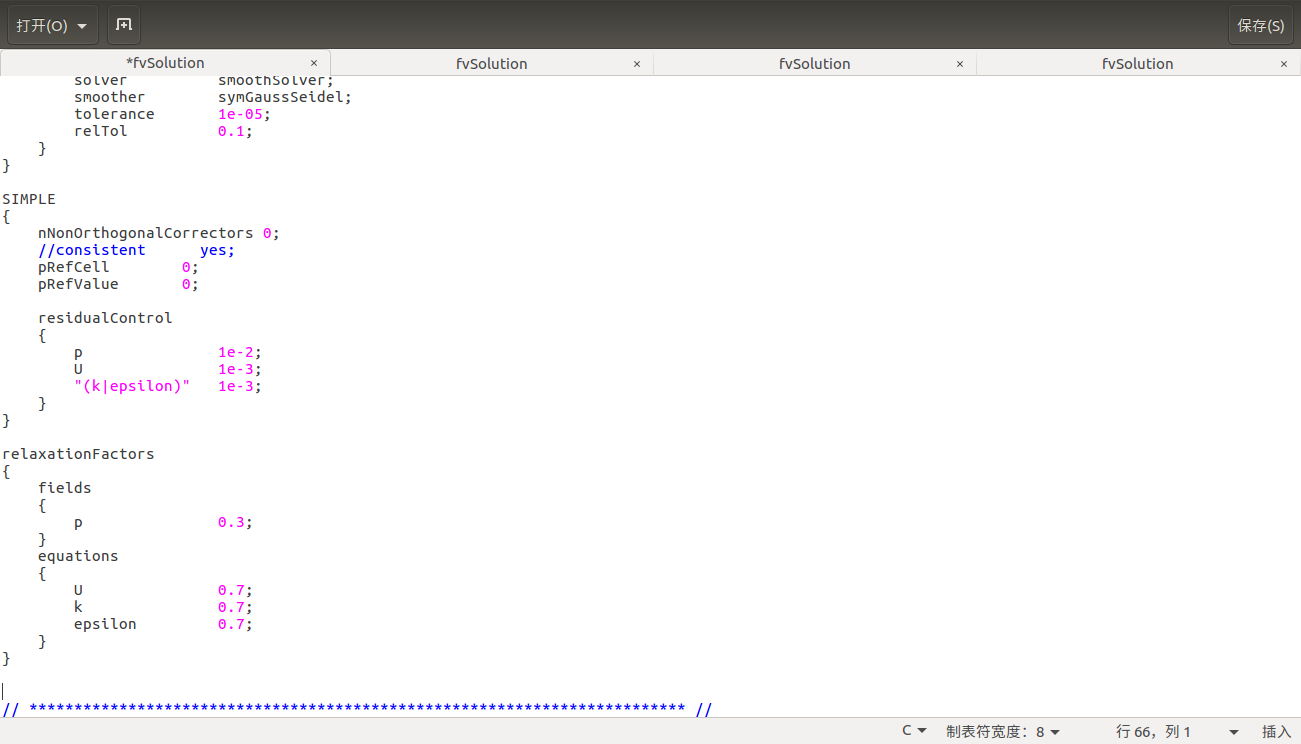
Task: Open the C language syntax dropdown
Action: pyautogui.click(x=914, y=731)
